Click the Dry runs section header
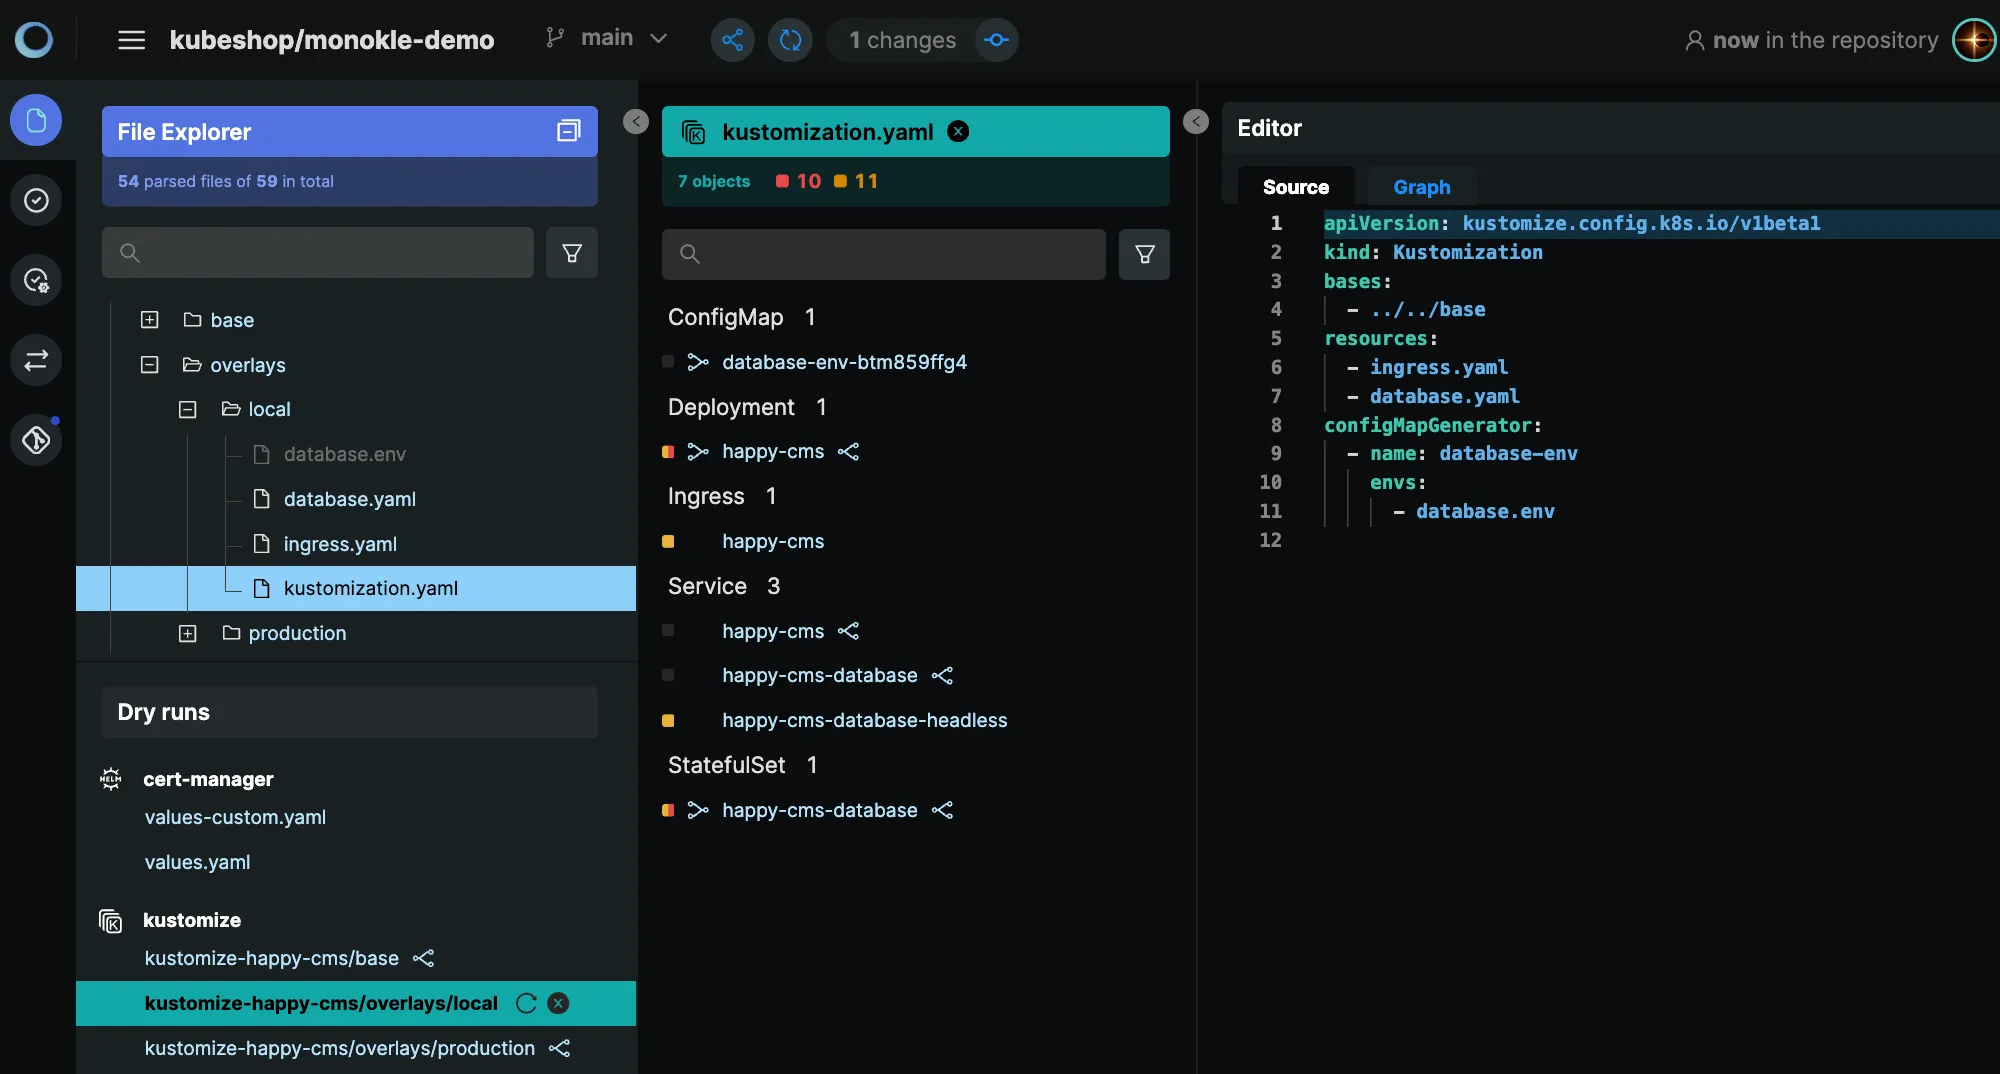 350,712
